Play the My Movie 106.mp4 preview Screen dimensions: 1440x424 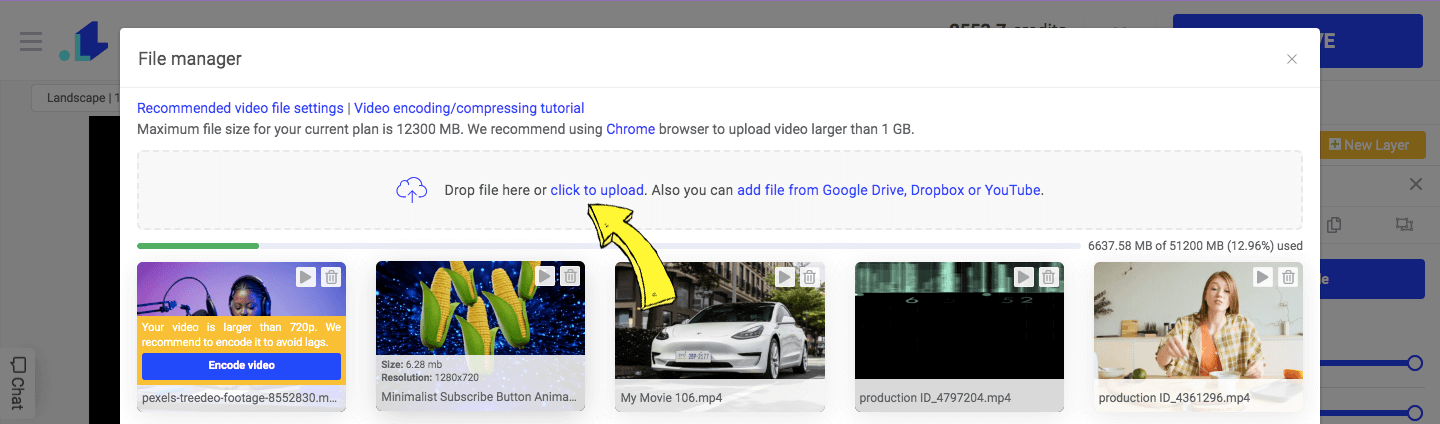785,276
